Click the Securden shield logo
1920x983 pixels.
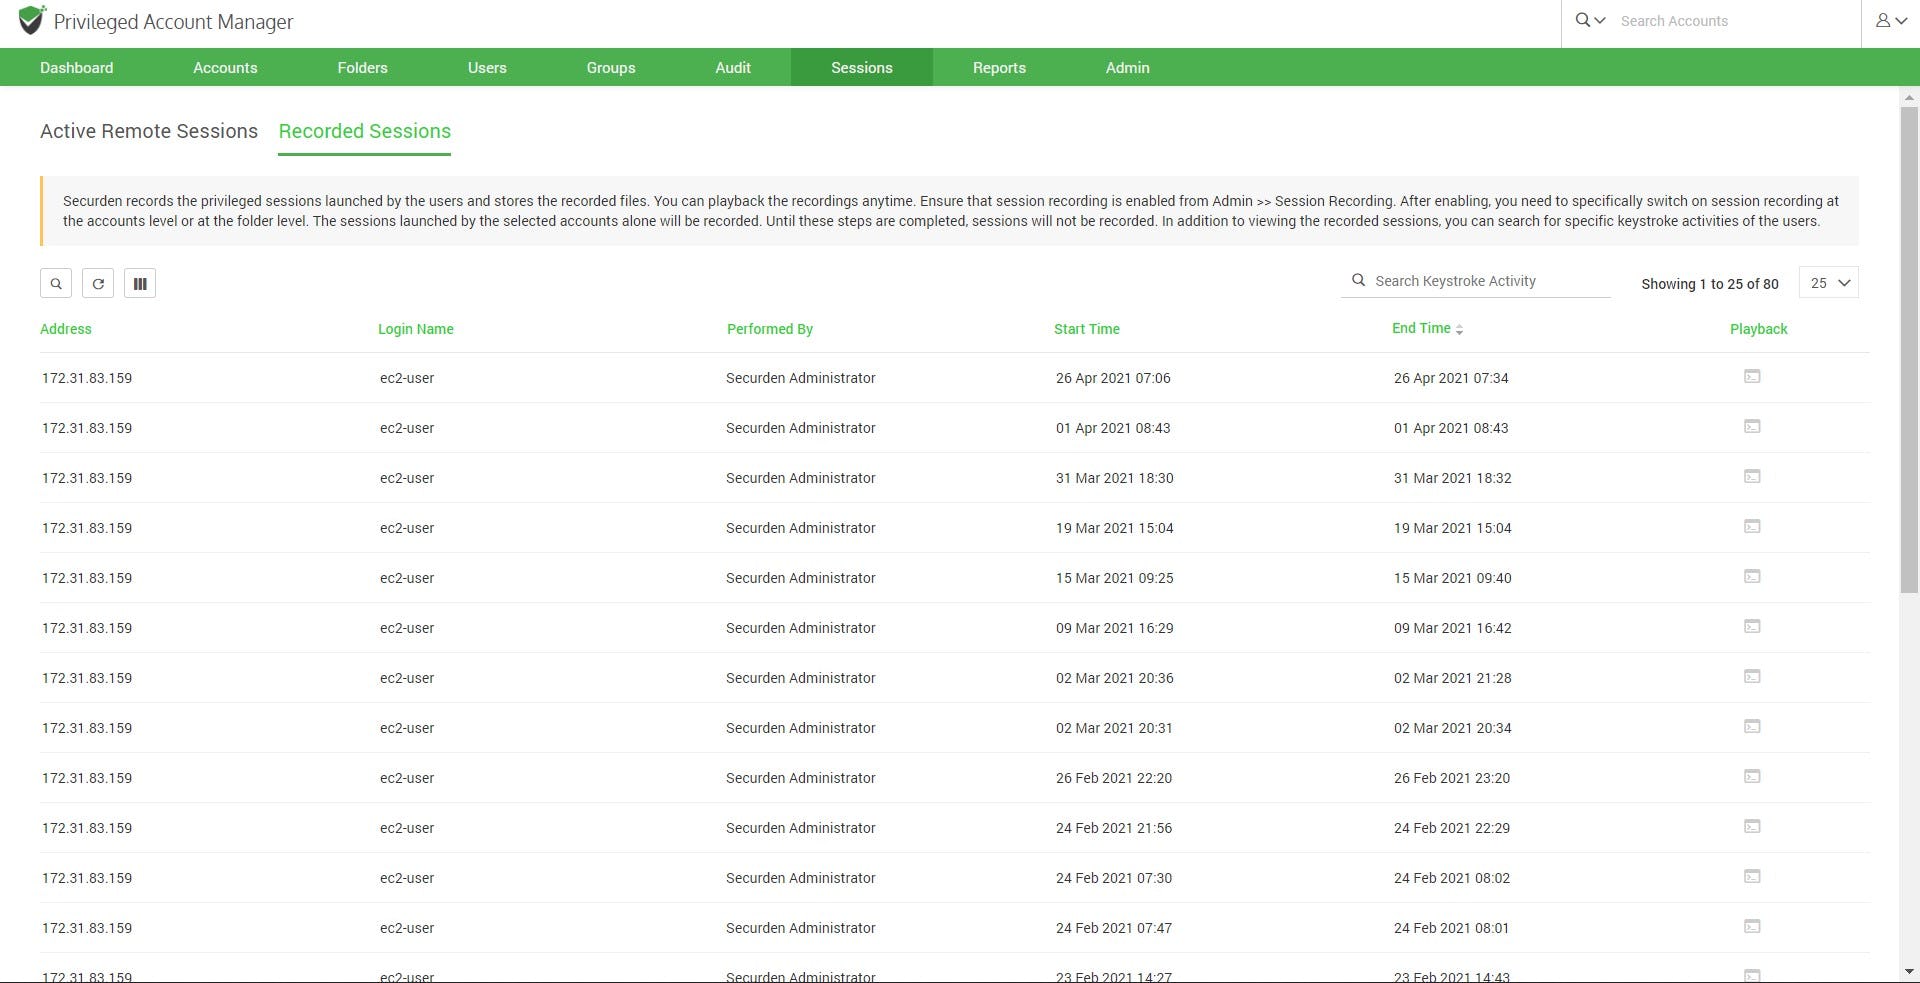[x=31, y=21]
